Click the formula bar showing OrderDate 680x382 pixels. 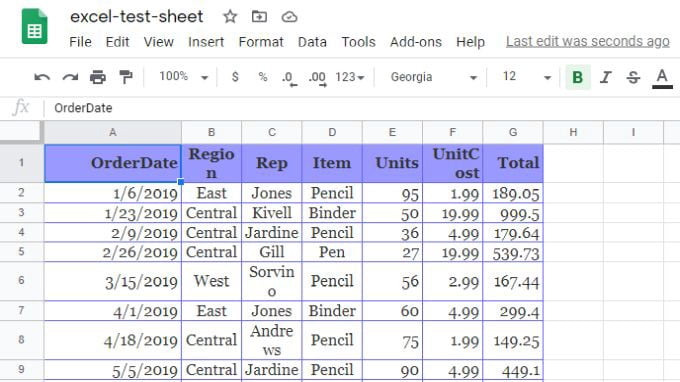point(364,108)
